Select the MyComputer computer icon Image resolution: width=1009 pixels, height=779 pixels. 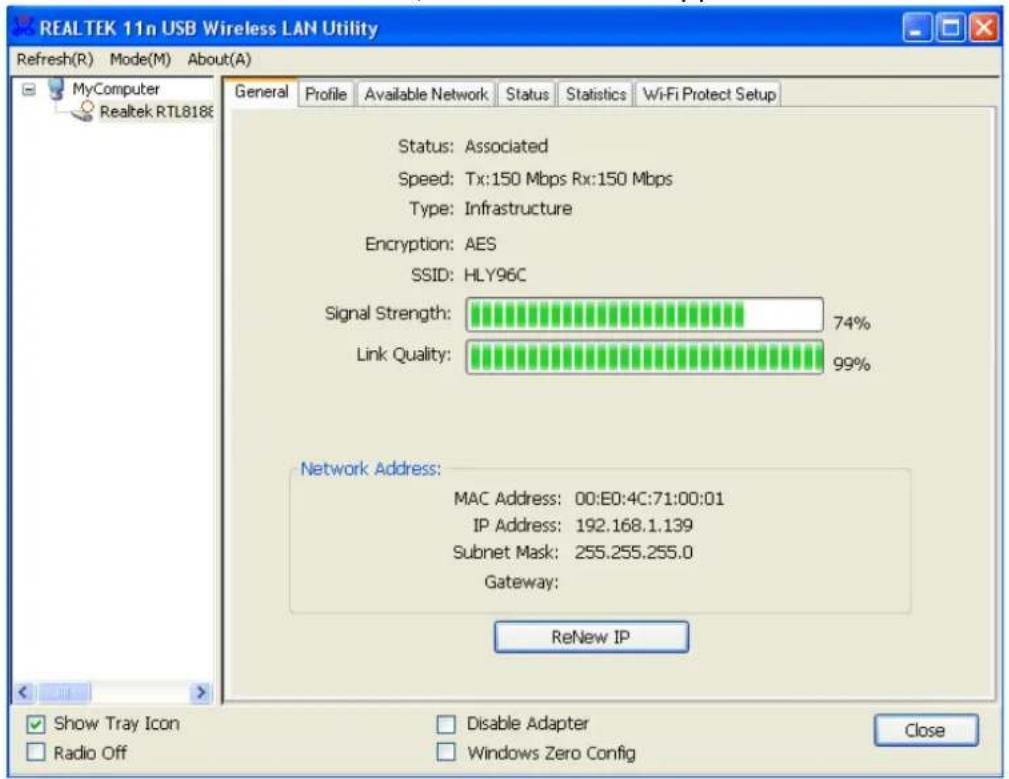57,89
